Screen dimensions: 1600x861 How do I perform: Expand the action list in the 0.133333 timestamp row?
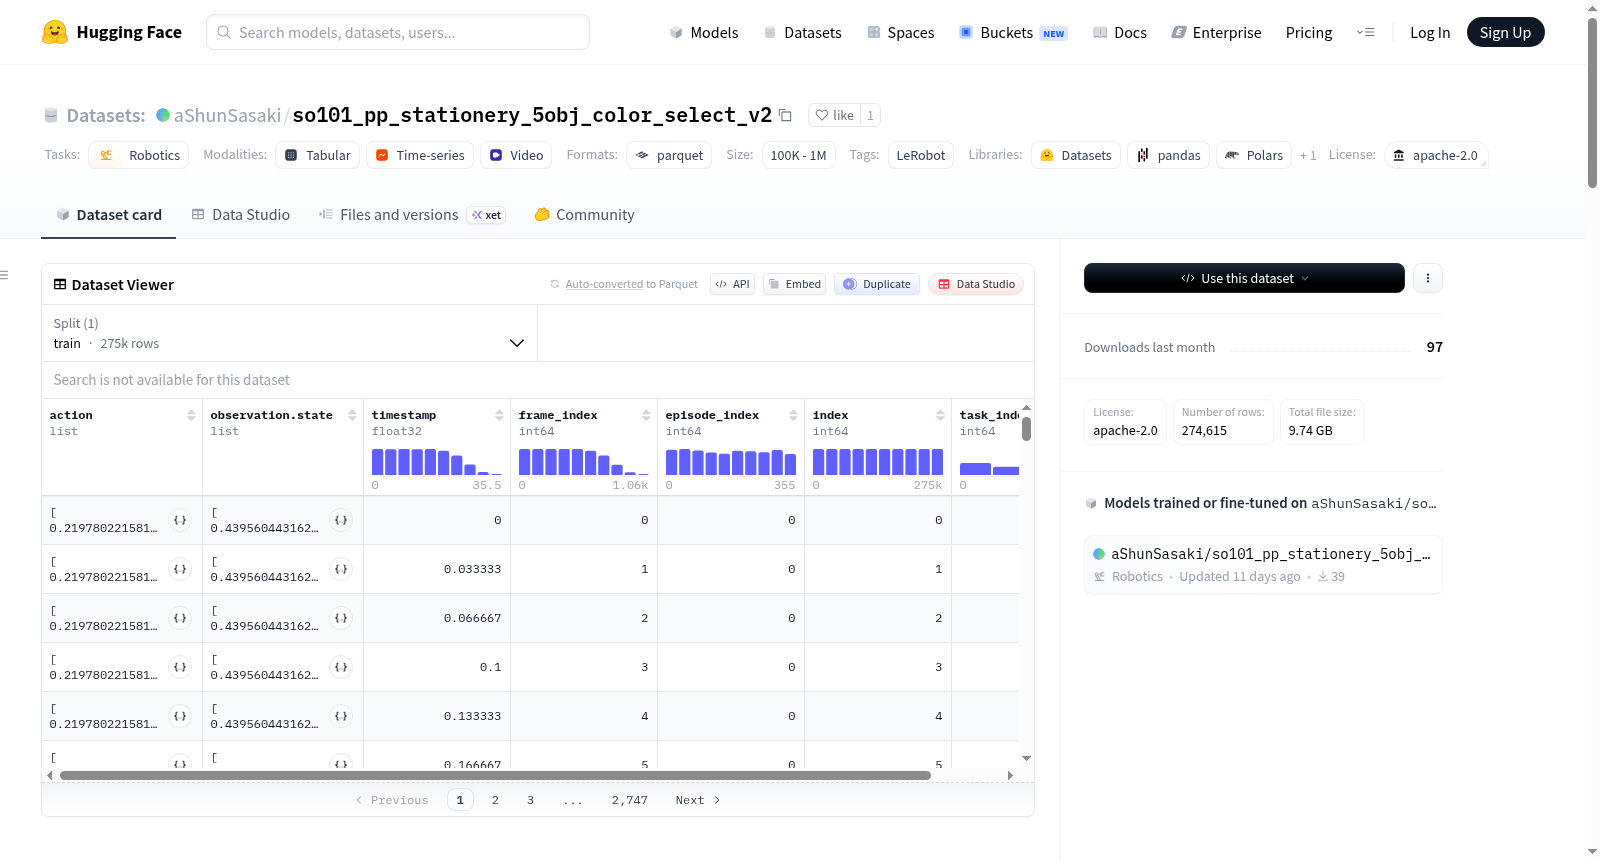click(180, 716)
